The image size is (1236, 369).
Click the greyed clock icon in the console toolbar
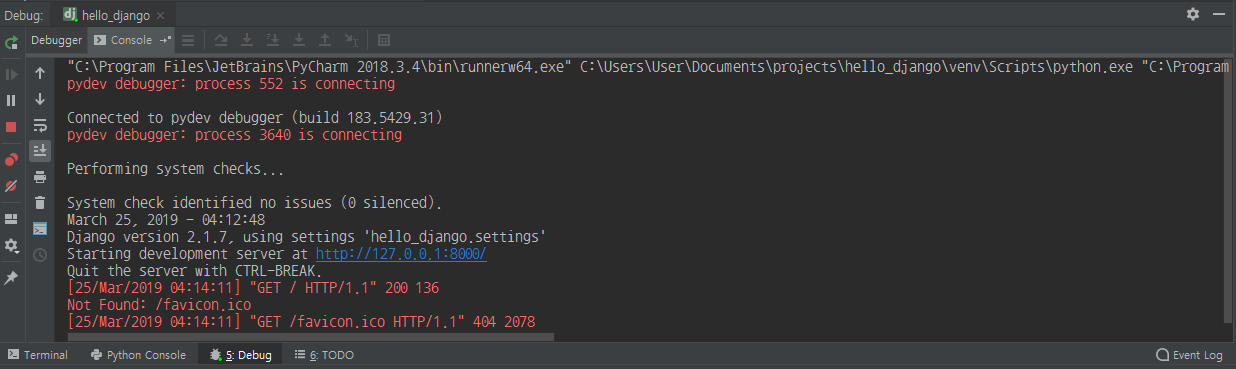pos(40,255)
